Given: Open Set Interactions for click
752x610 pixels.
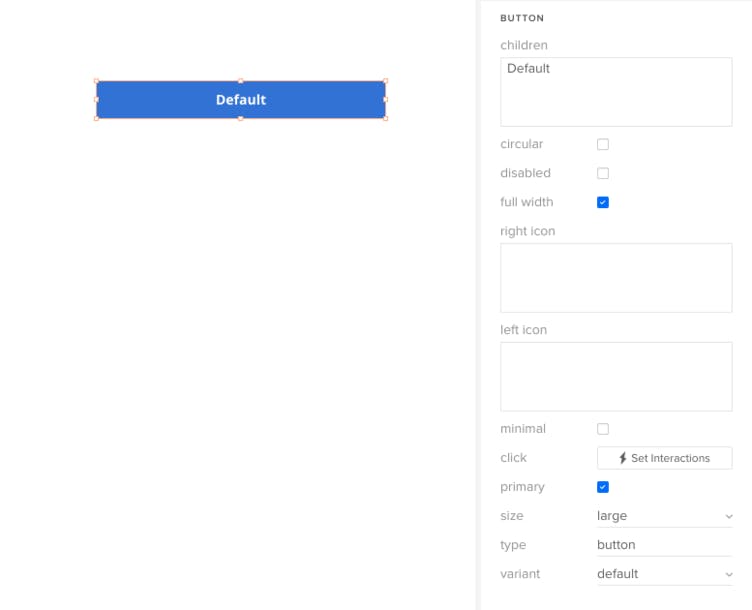Looking at the screenshot, I should 664,458.
